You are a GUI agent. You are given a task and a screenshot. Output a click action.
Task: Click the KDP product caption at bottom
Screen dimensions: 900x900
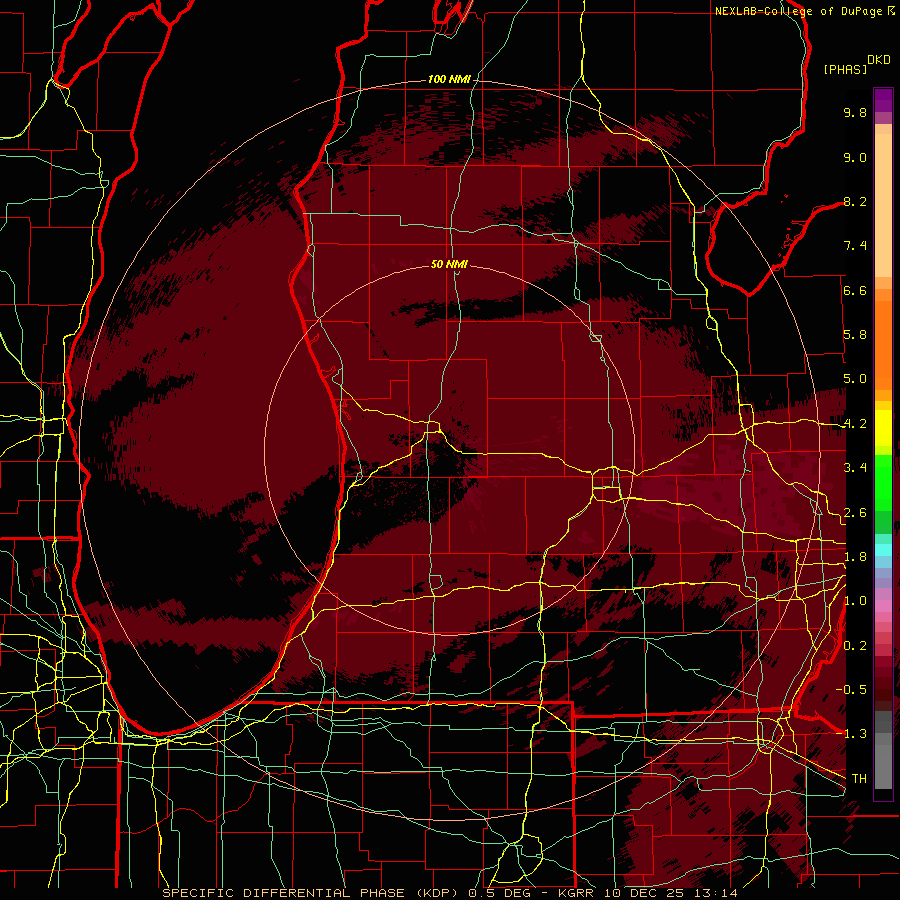point(449,893)
